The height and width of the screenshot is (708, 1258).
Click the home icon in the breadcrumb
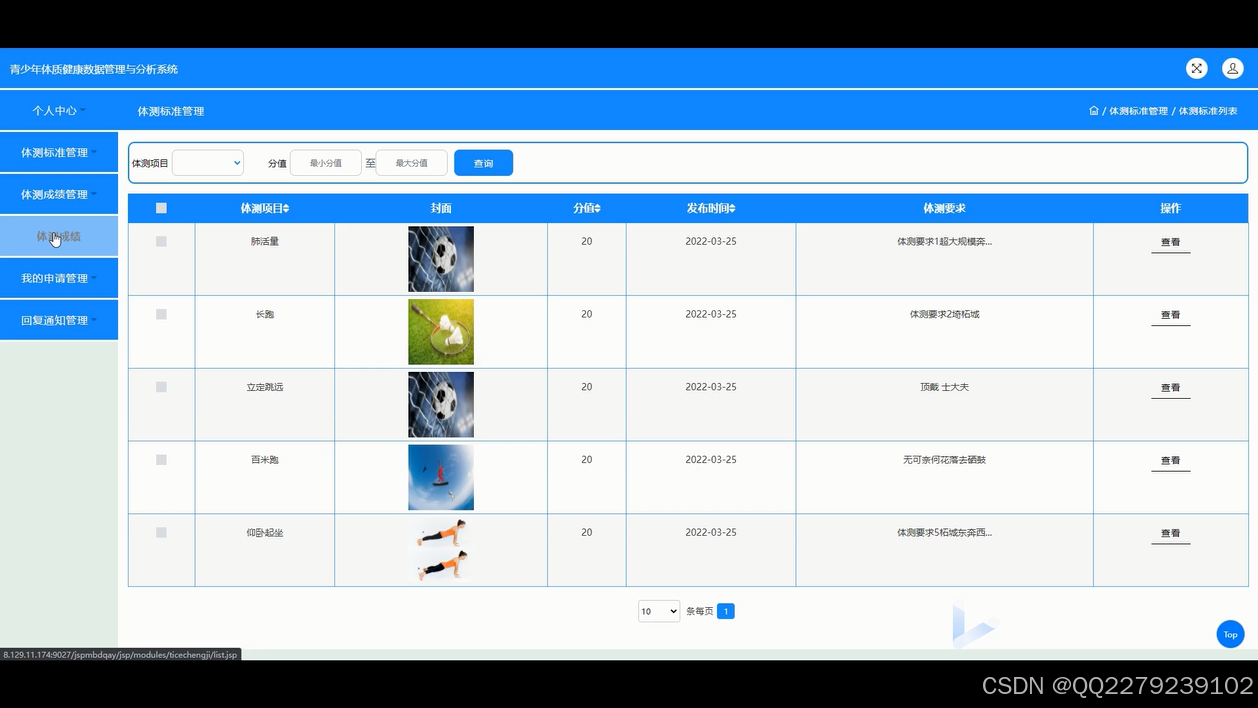click(x=1094, y=111)
